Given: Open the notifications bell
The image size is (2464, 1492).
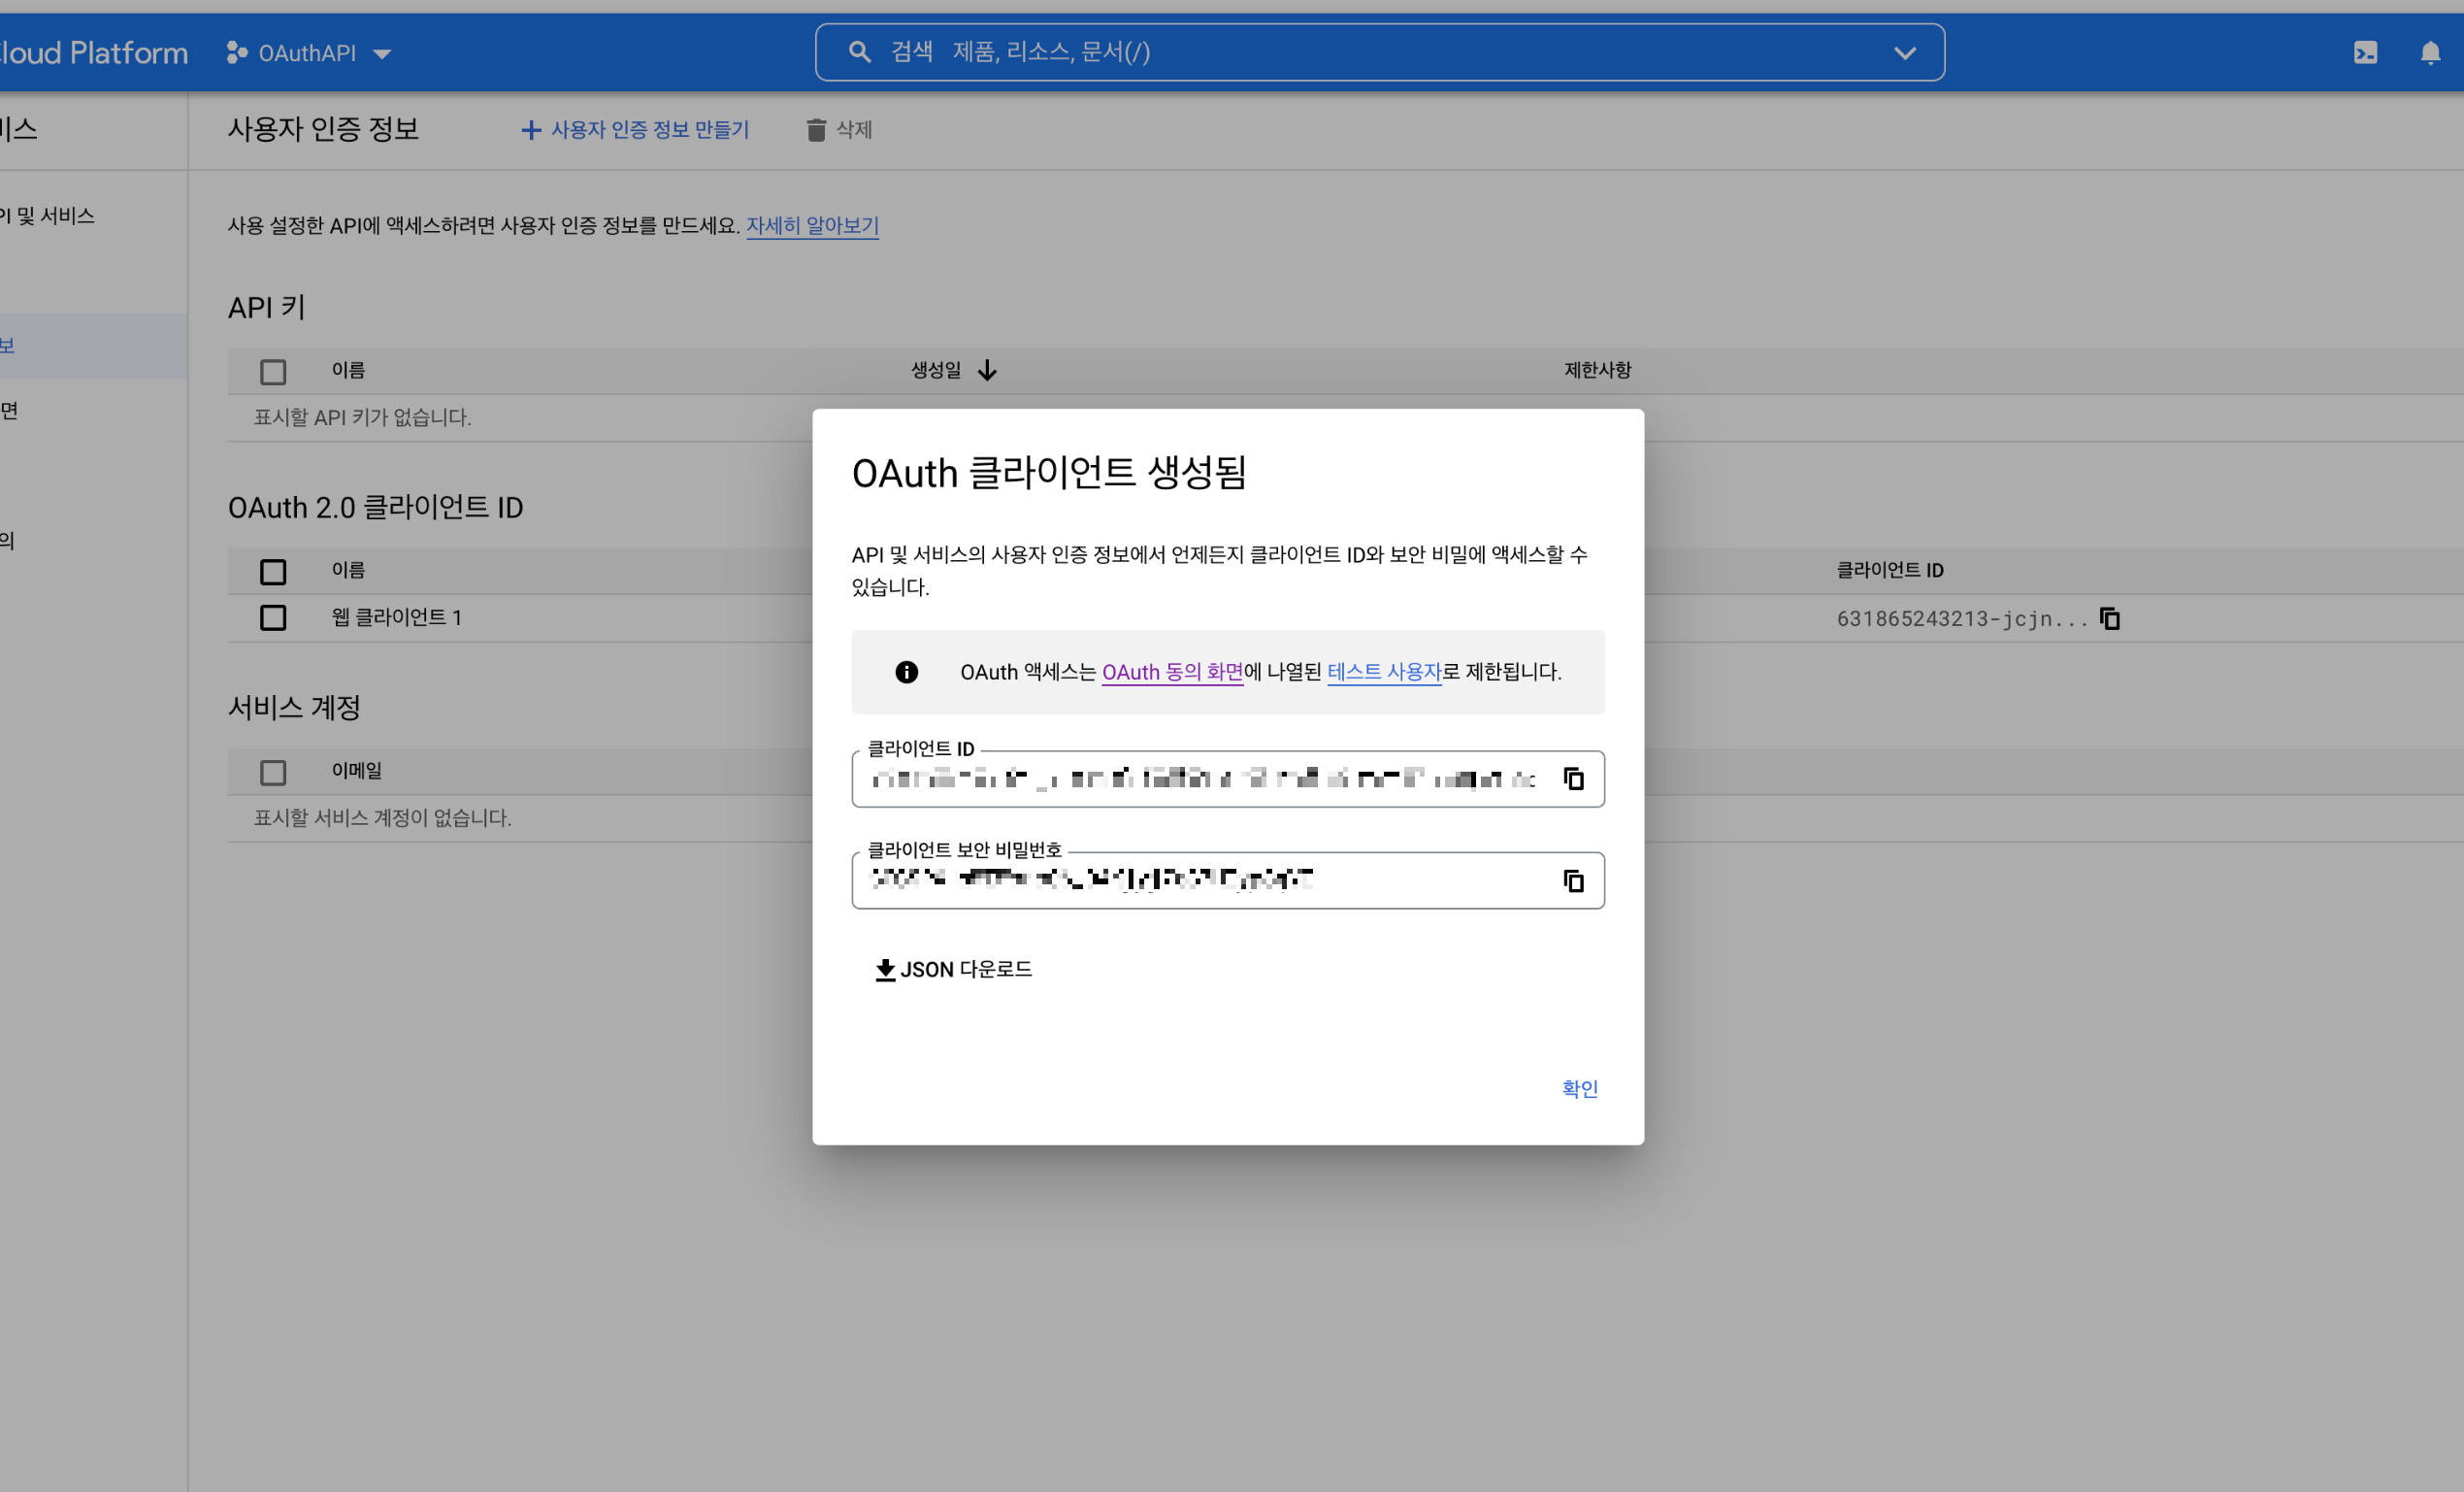Looking at the screenshot, I should pos(2430,52).
